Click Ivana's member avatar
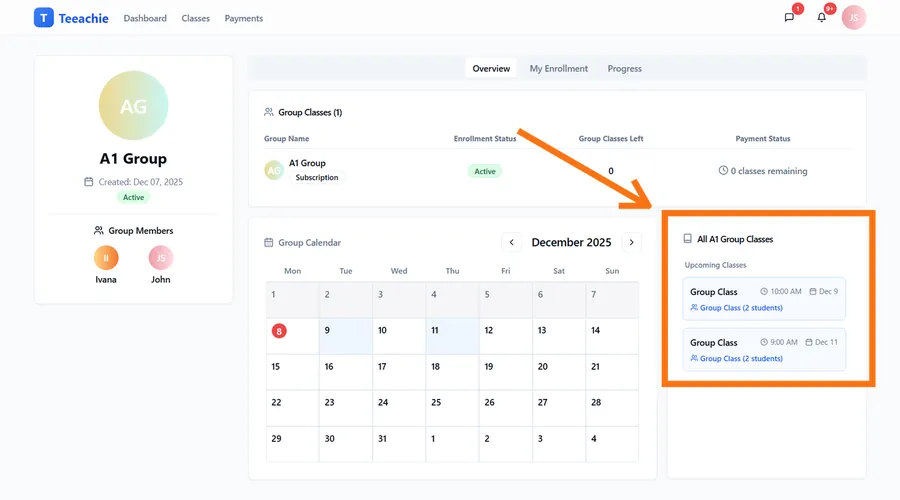This screenshot has height=500, width=900. pyautogui.click(x=106, y=258)
